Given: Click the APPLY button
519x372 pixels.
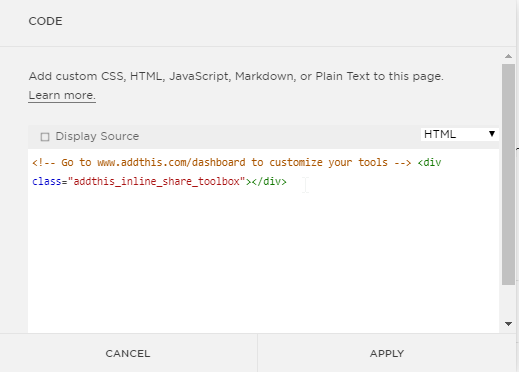Looking at the screenshot, I should pos(387,353).
